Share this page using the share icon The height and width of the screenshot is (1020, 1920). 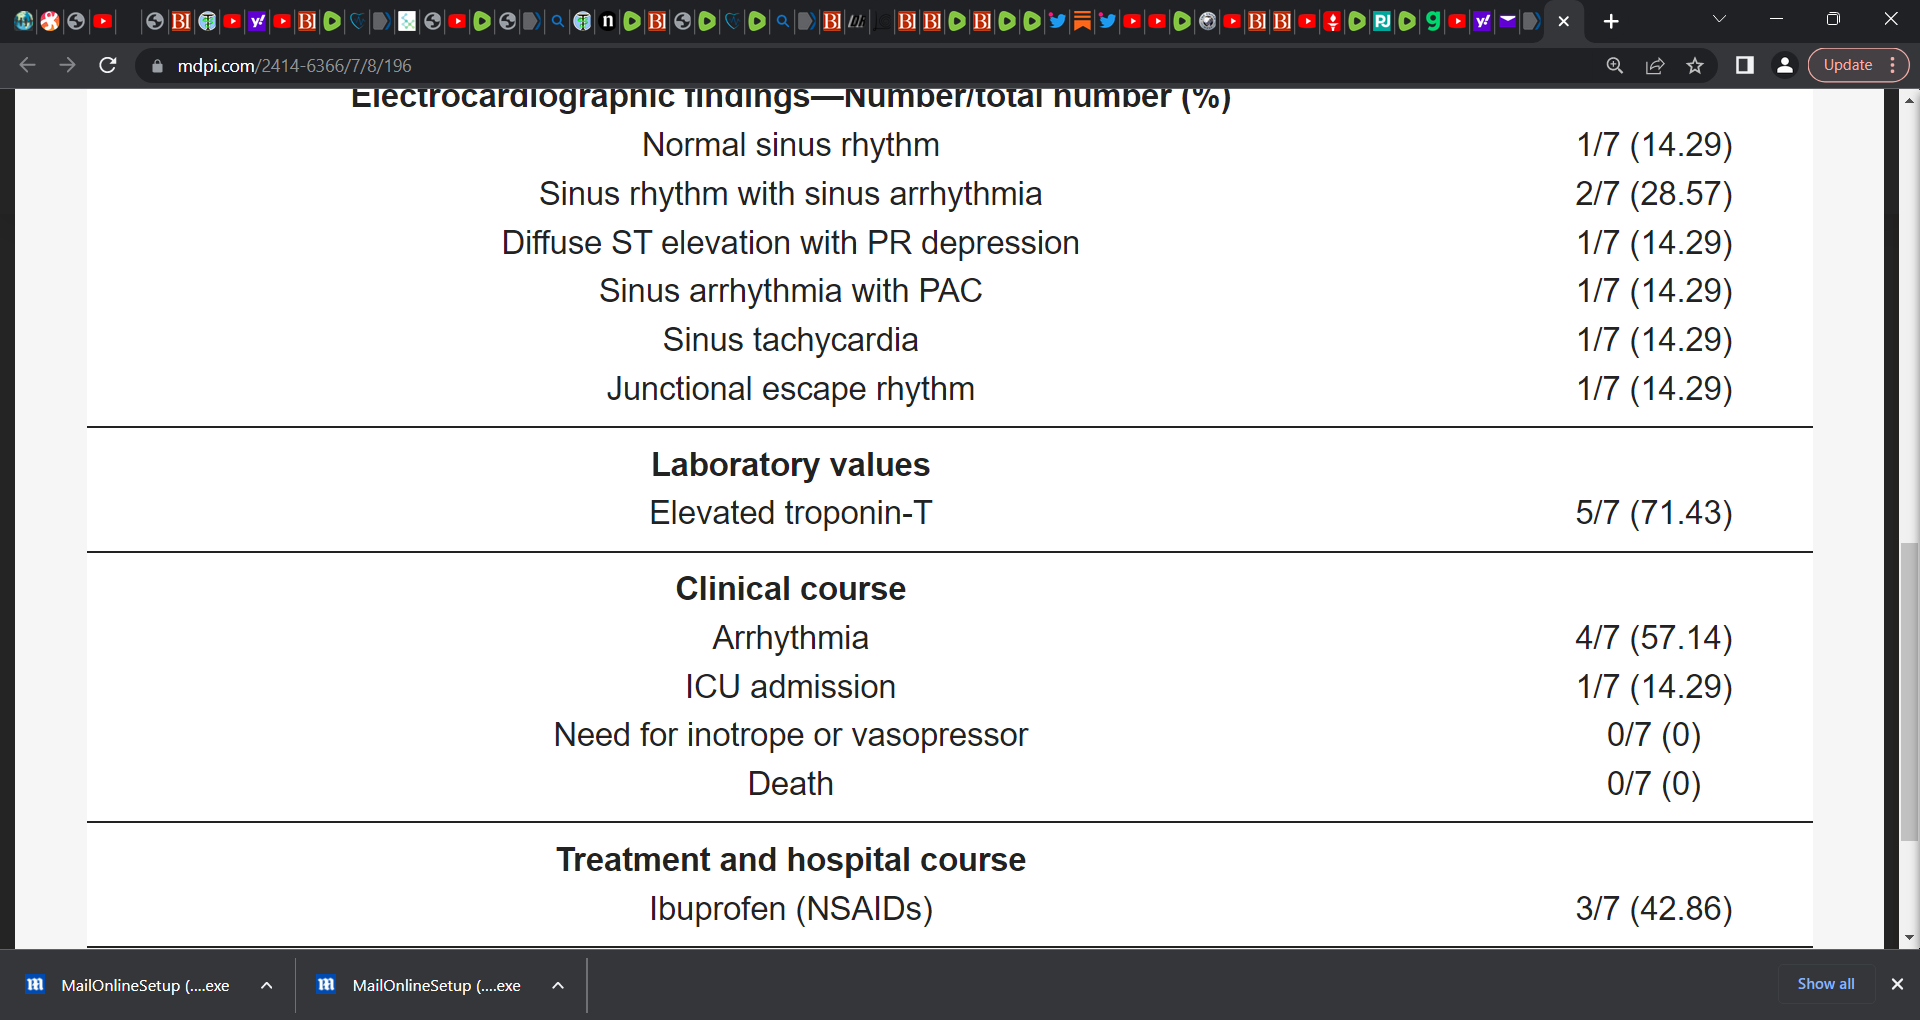pos(1655,65)
